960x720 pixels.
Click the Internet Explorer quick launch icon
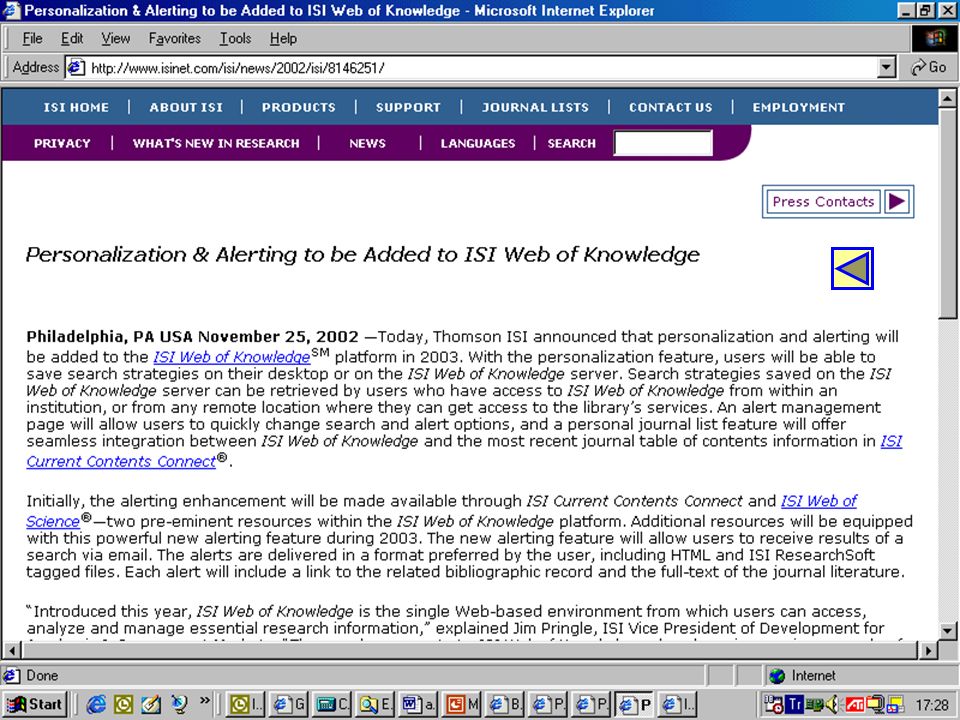[96, 704]
